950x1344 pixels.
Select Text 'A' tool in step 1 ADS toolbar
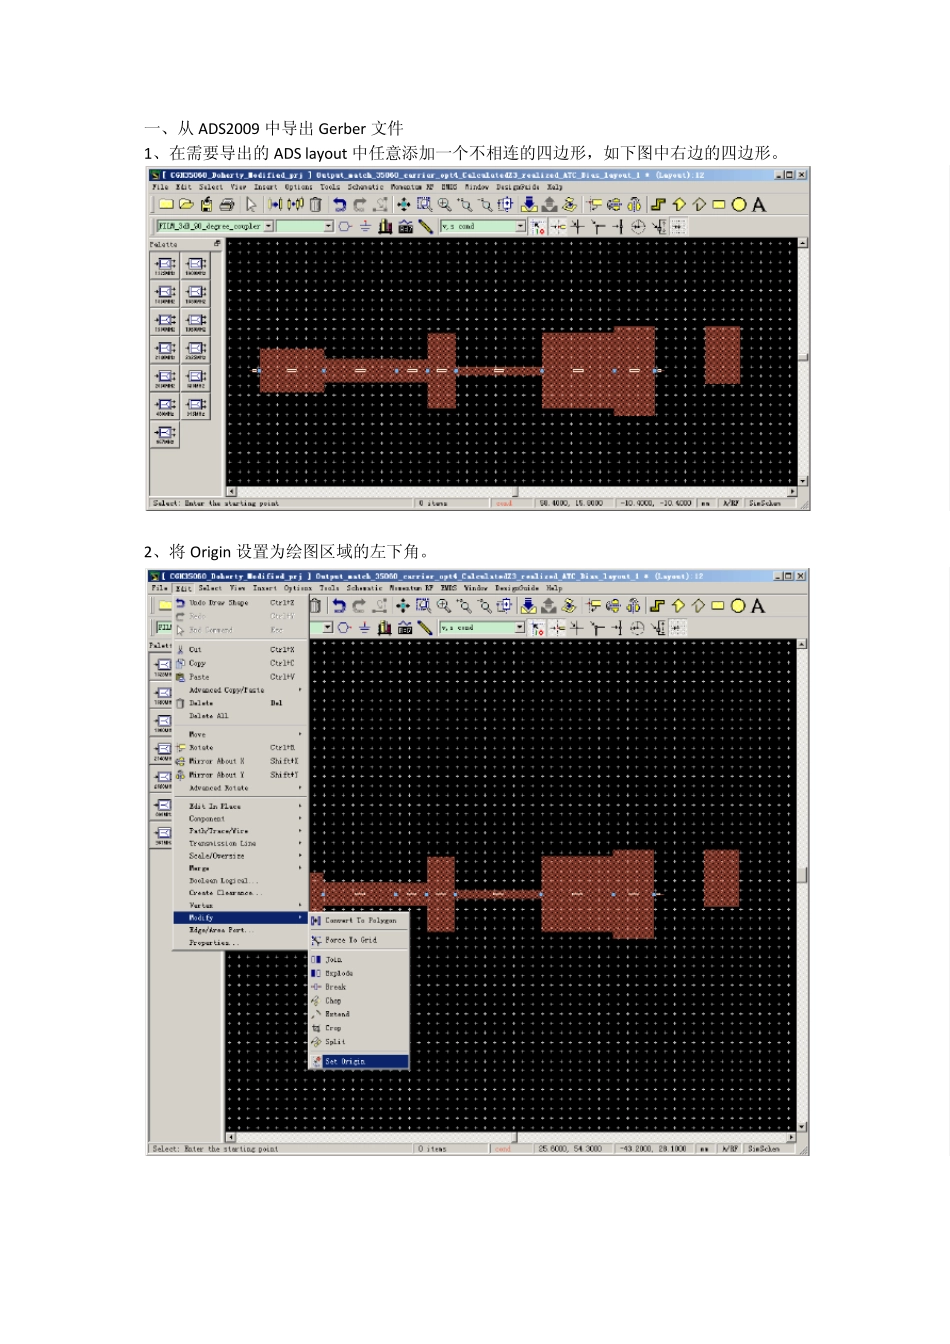[x=759, y=205]
